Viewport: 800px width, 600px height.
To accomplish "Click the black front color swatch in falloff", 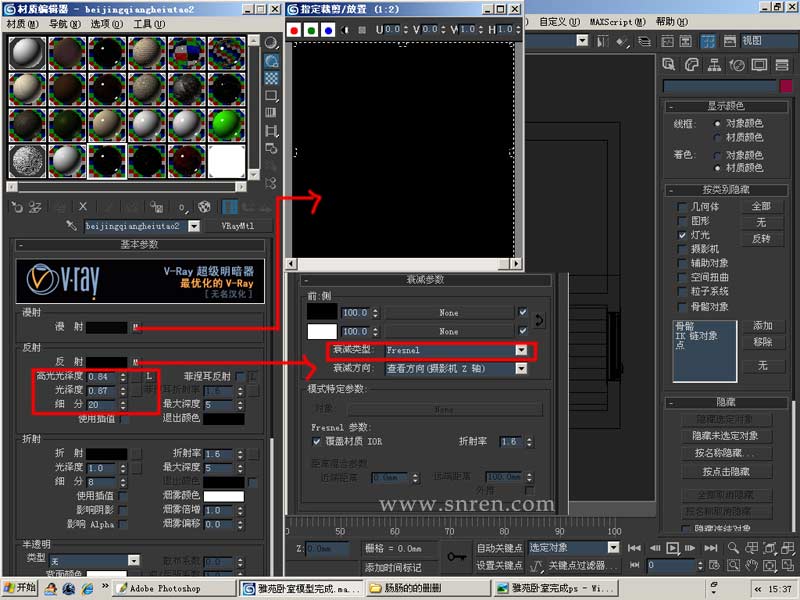I will tap(322, 312).
